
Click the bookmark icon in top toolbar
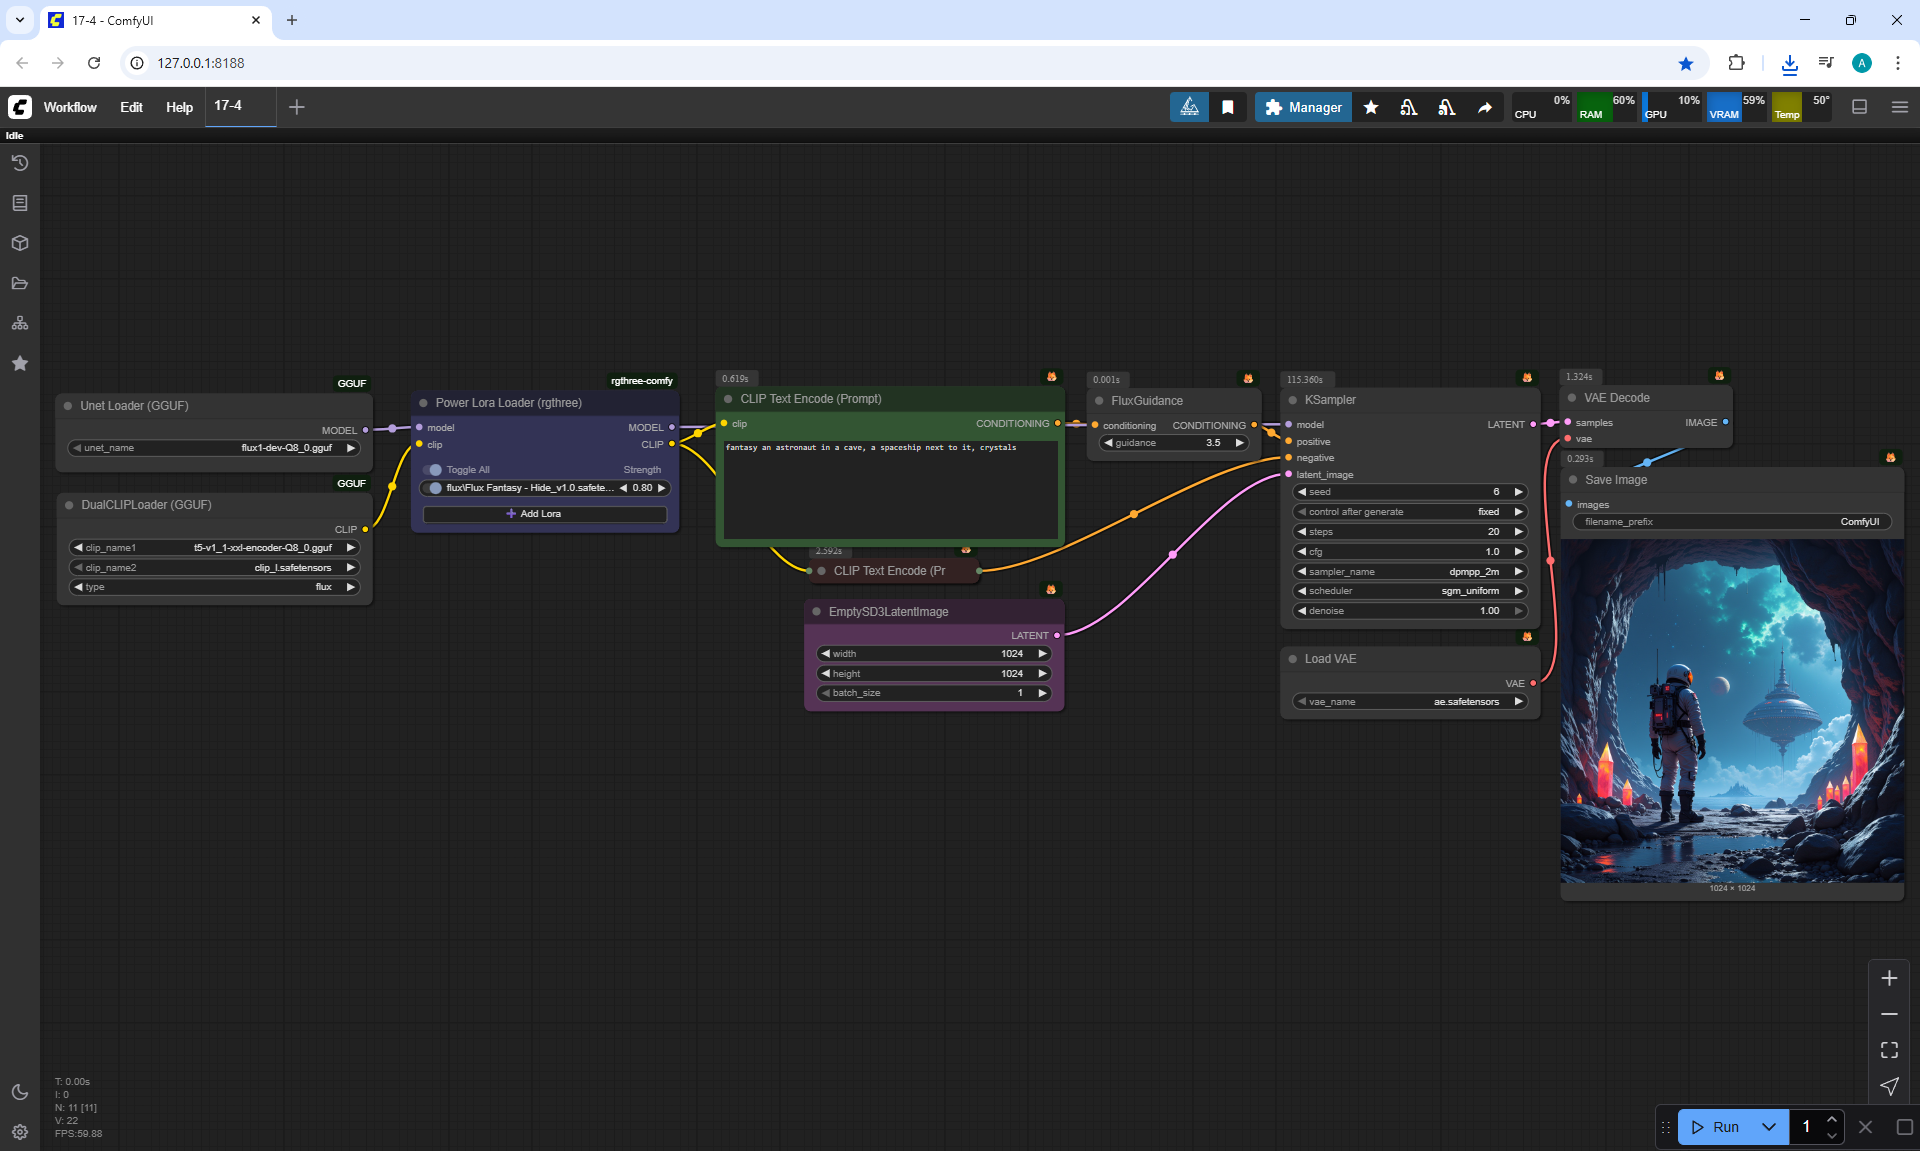(1227, 107)
